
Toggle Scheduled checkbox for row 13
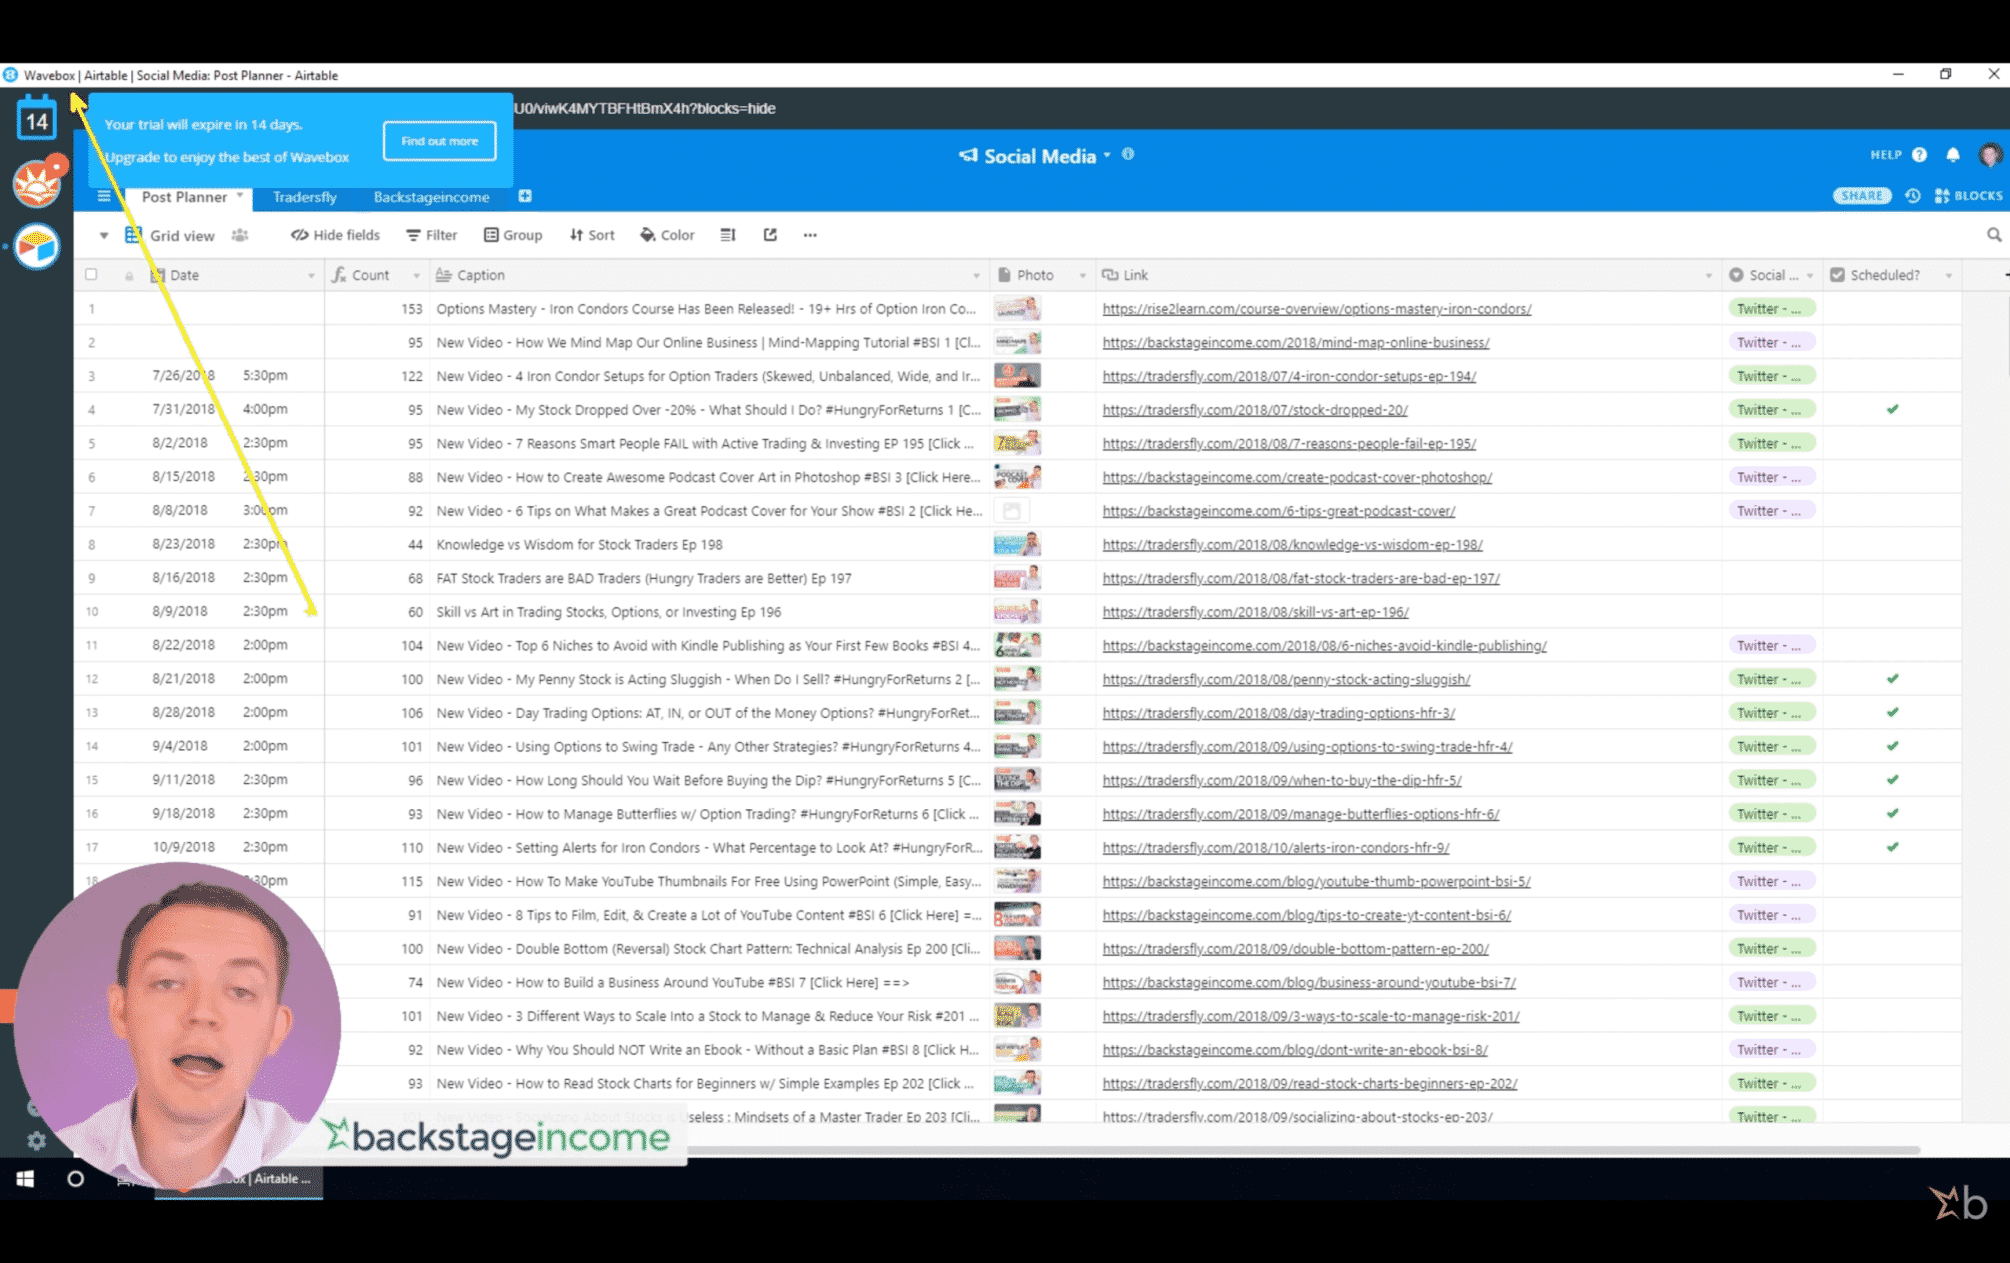1892,713
